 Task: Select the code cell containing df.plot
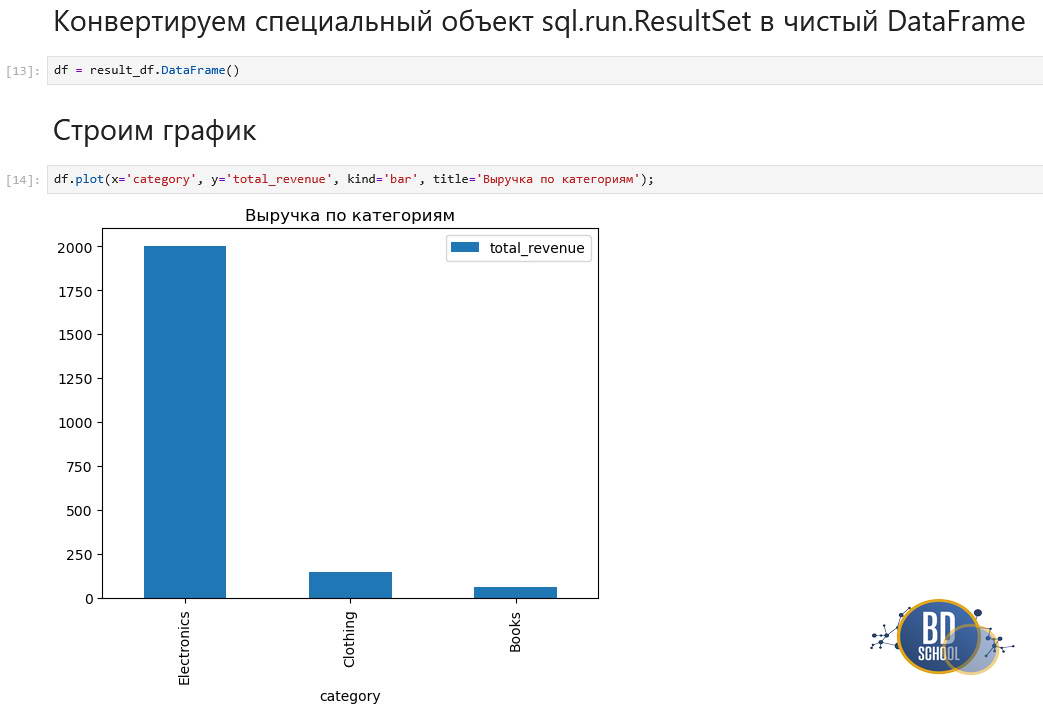tap(350, 178)
